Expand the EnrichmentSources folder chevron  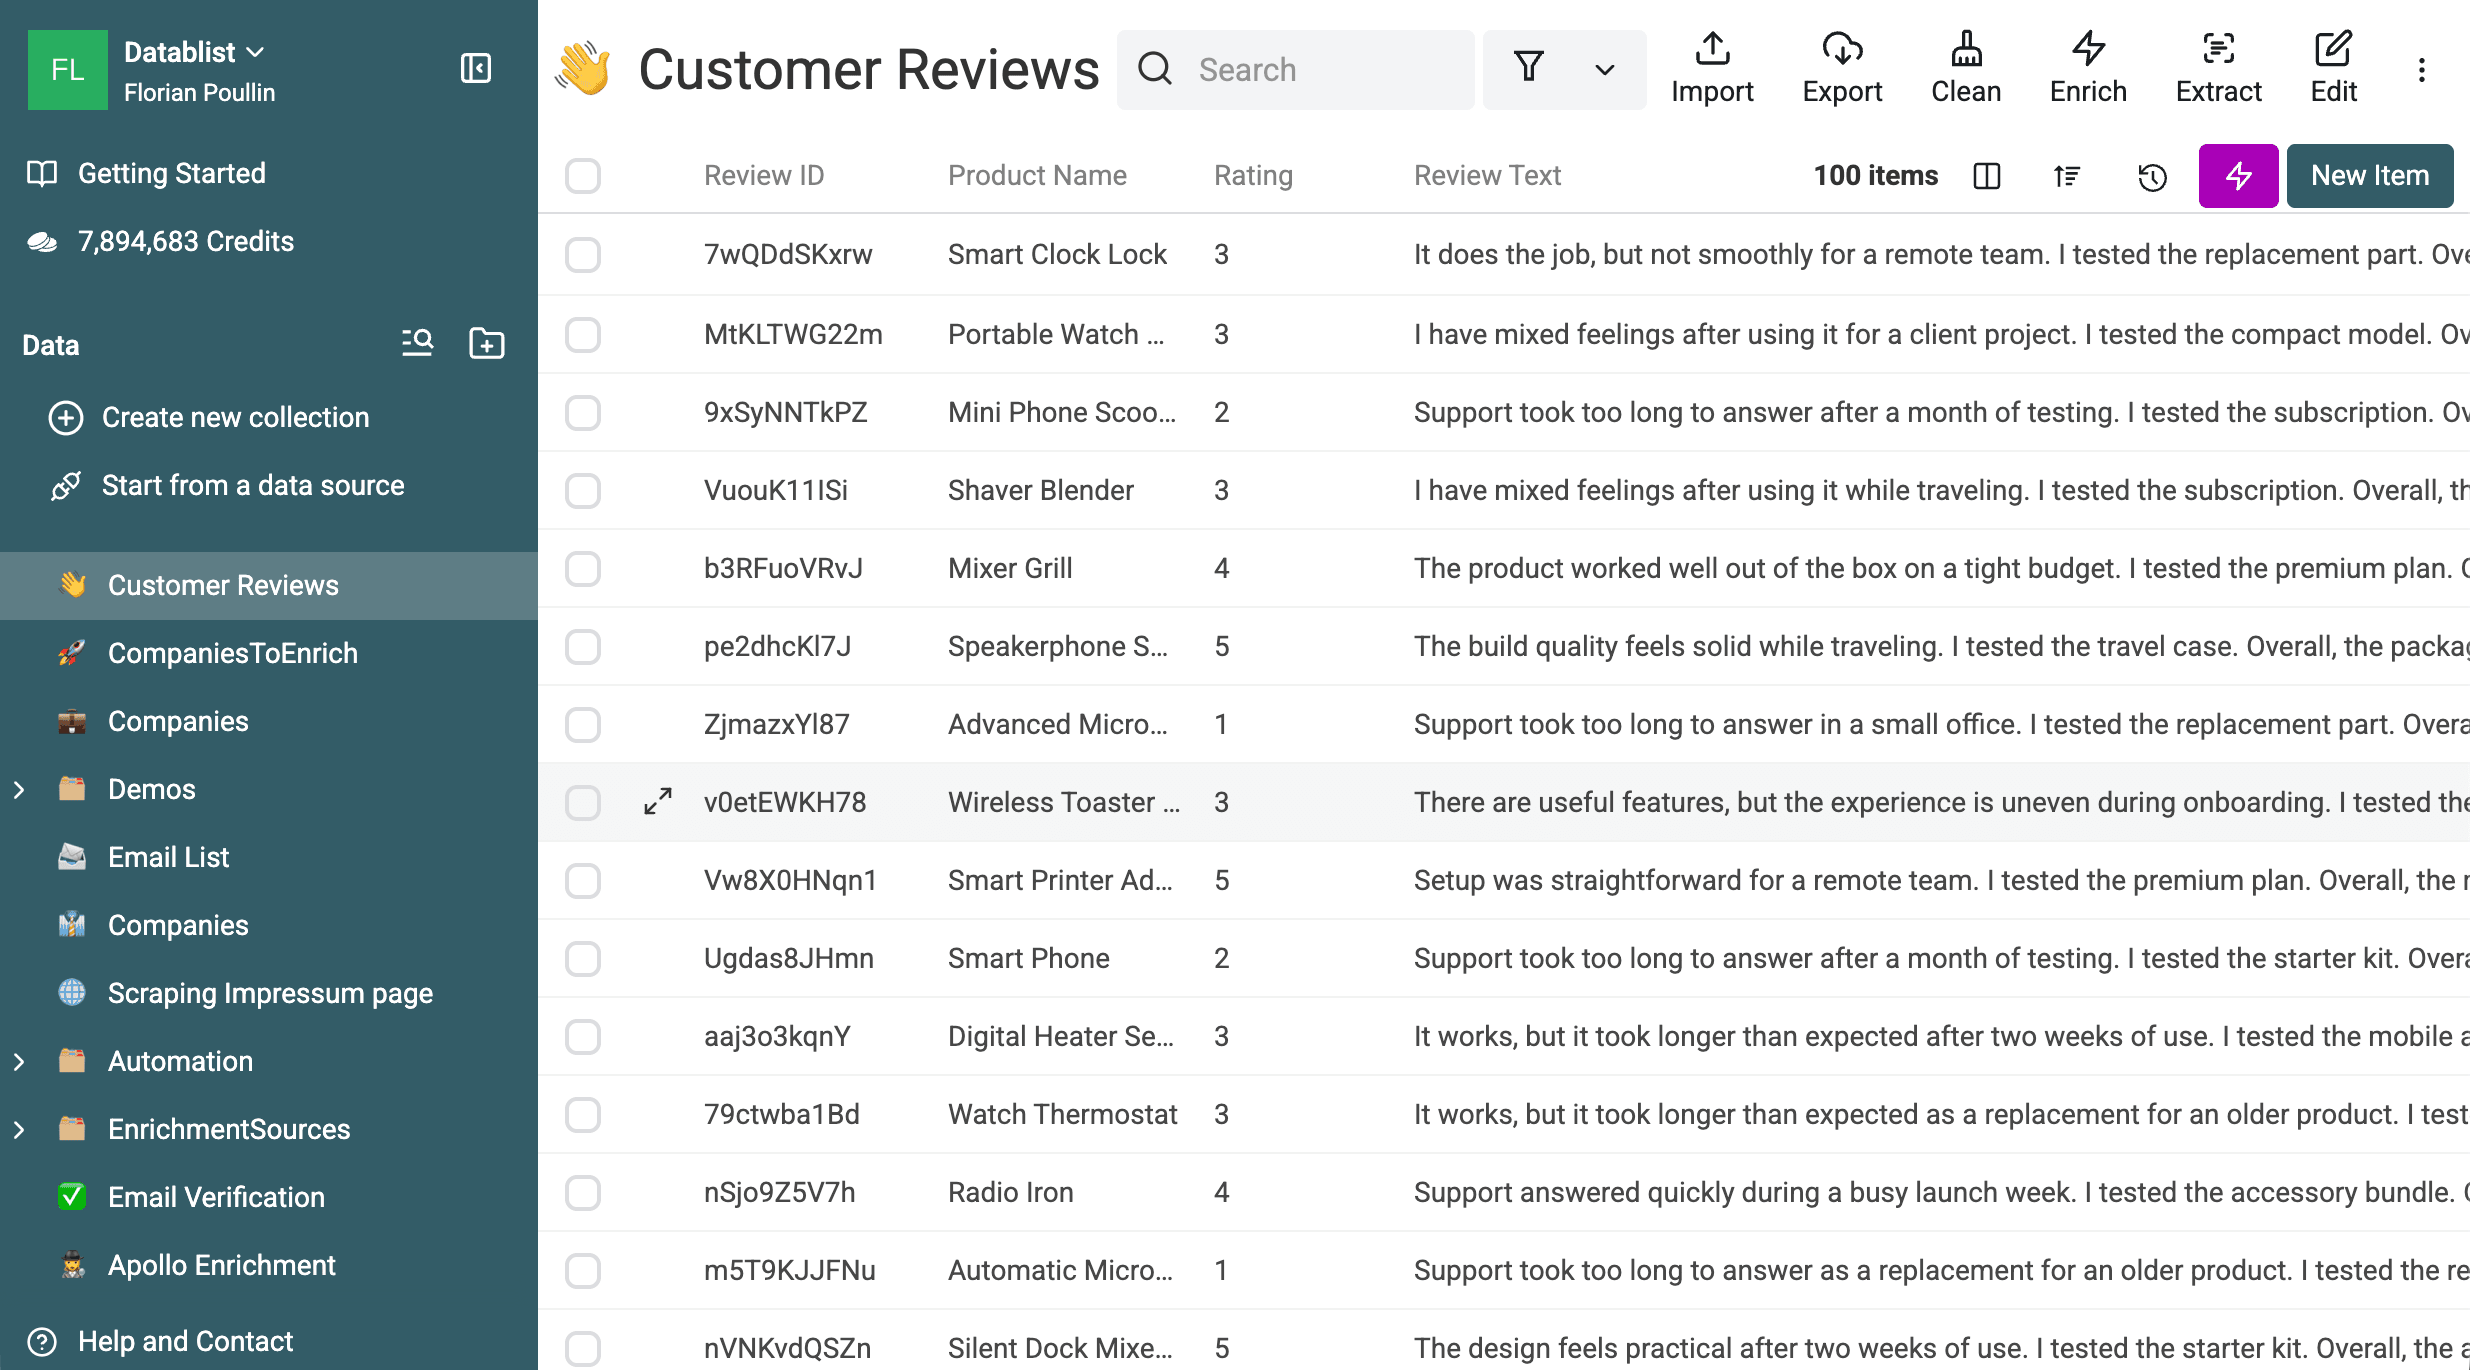pos(19,1130)
